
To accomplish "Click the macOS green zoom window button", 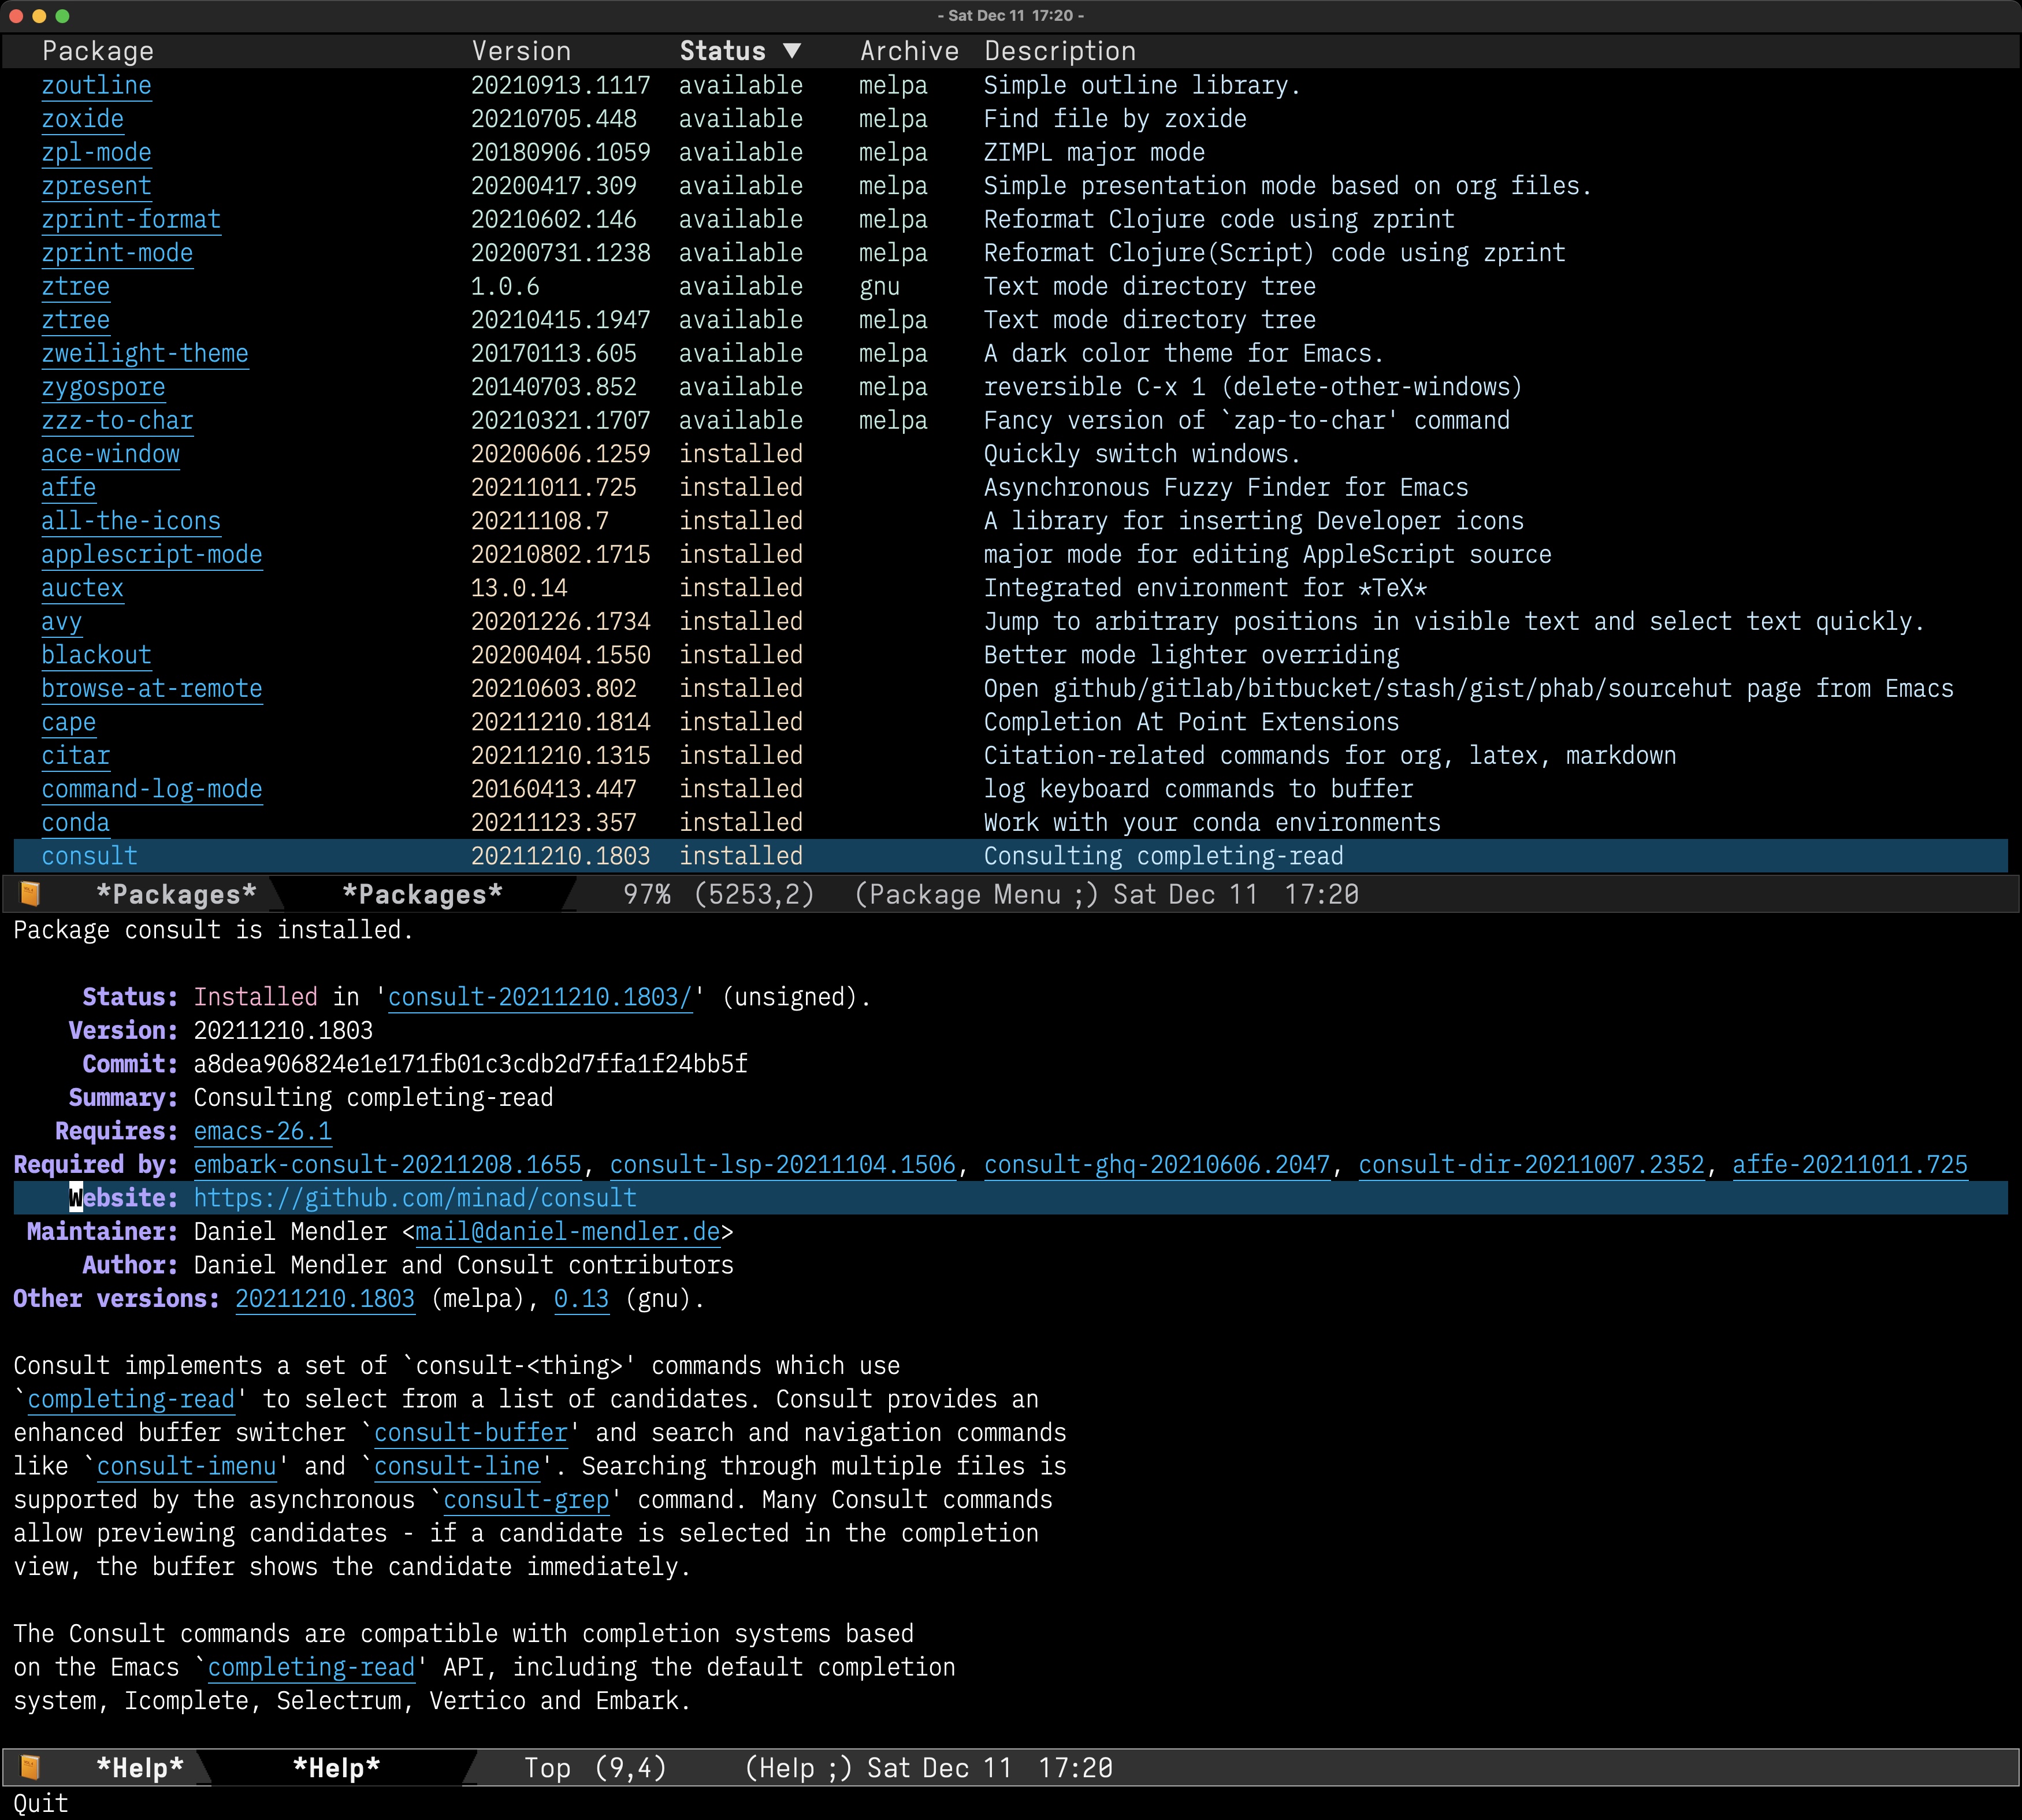I will click(63, 16).
